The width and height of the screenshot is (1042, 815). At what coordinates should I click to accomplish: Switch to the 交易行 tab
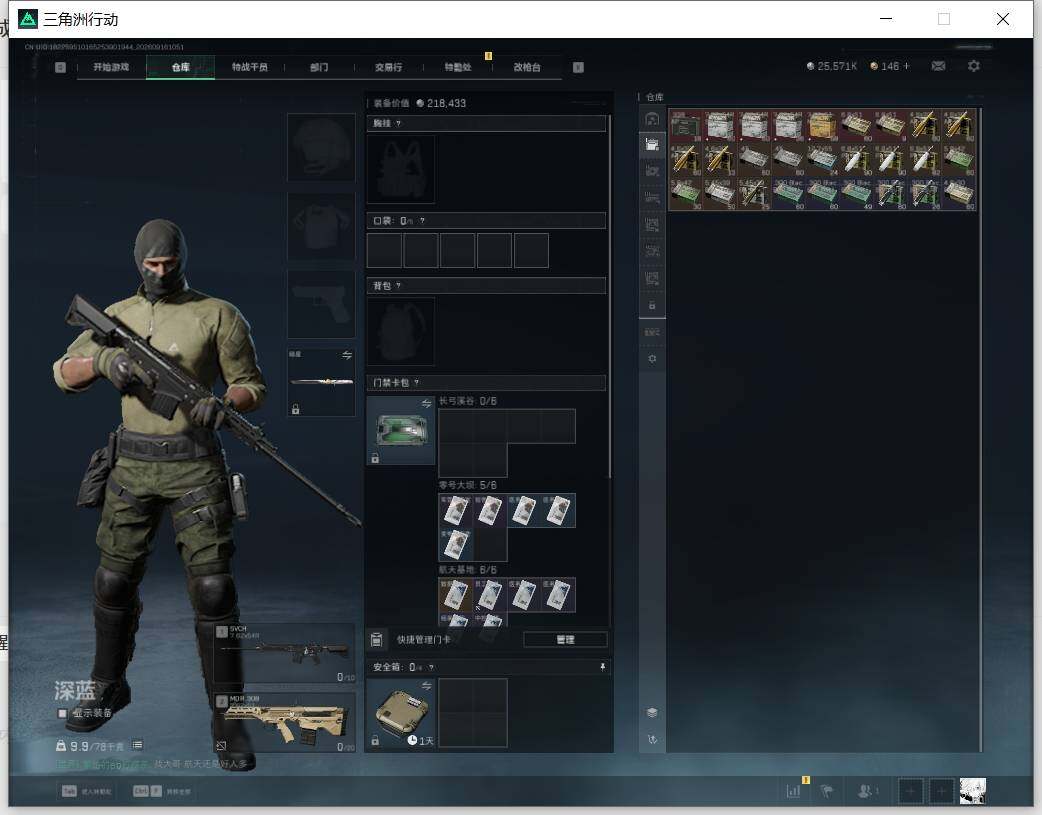[388, 67]
